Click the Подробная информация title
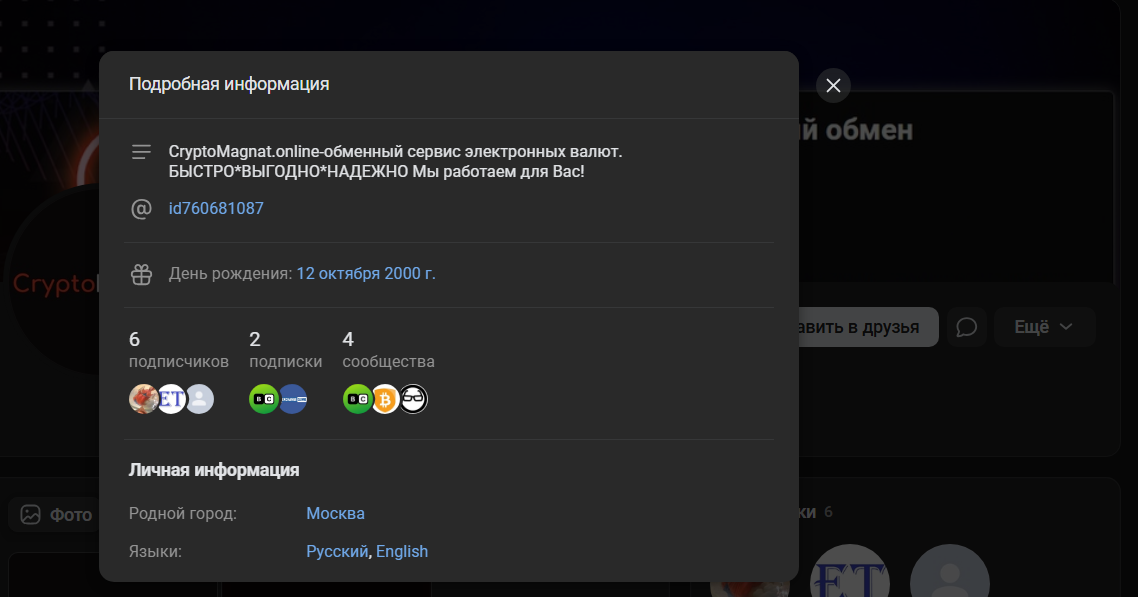This screenshot has width=1138, height=597. tap(229, 84)
